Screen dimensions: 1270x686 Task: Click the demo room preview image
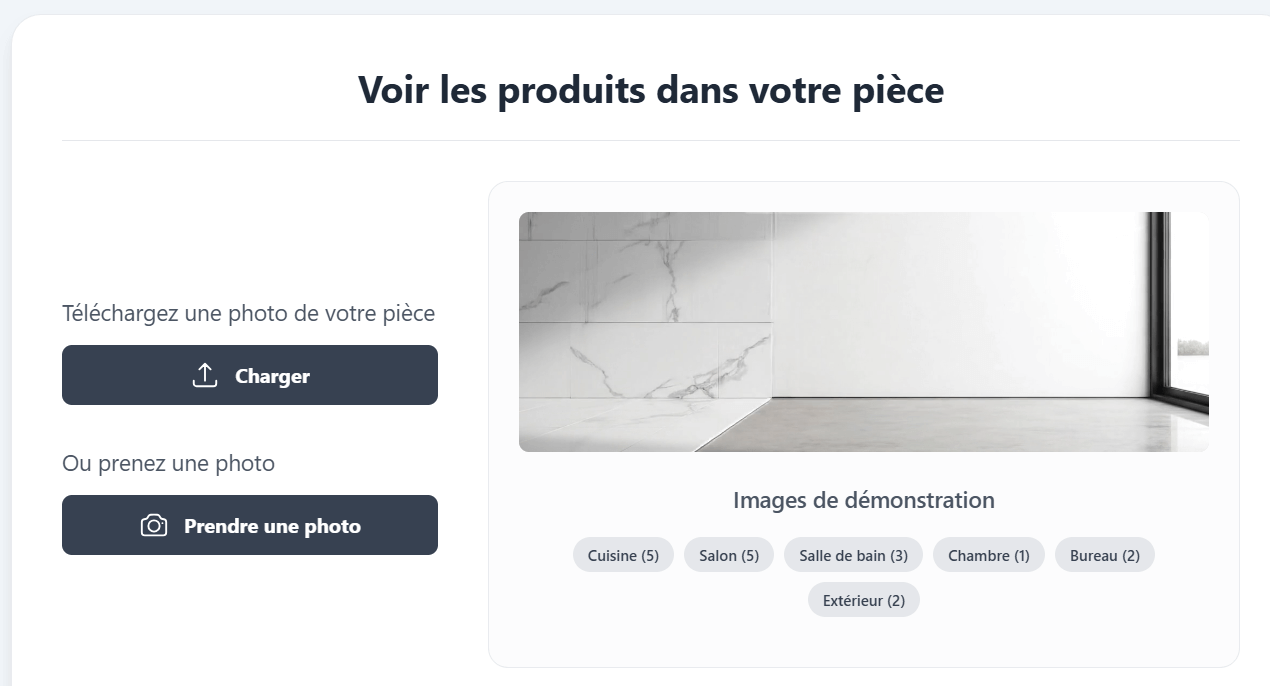coord(863,331)
